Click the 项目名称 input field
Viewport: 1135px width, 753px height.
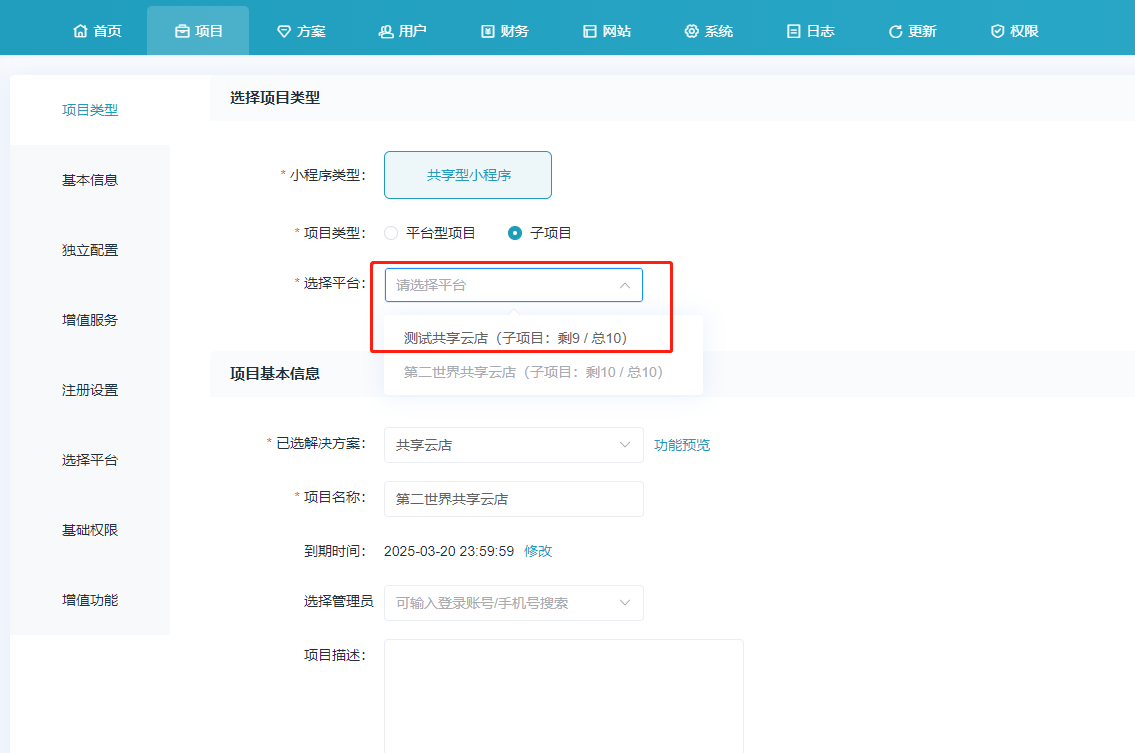513,499
